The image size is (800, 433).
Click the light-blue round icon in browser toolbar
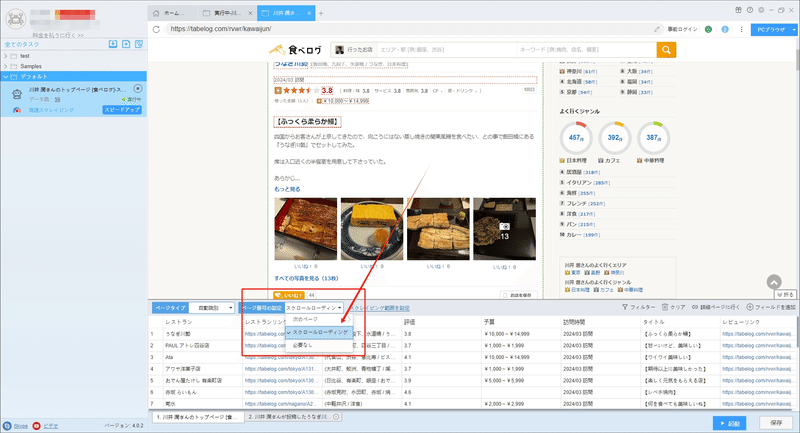[x=725, y=29]
